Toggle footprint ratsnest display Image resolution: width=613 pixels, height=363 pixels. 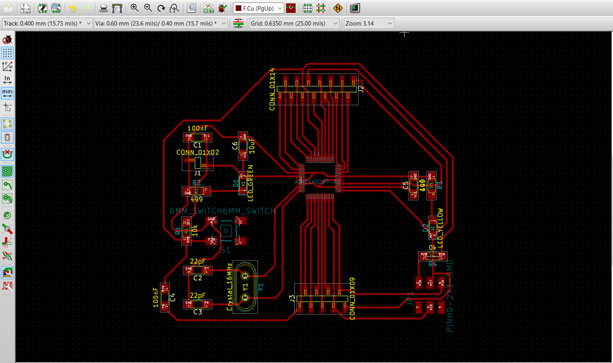point(7,138)
